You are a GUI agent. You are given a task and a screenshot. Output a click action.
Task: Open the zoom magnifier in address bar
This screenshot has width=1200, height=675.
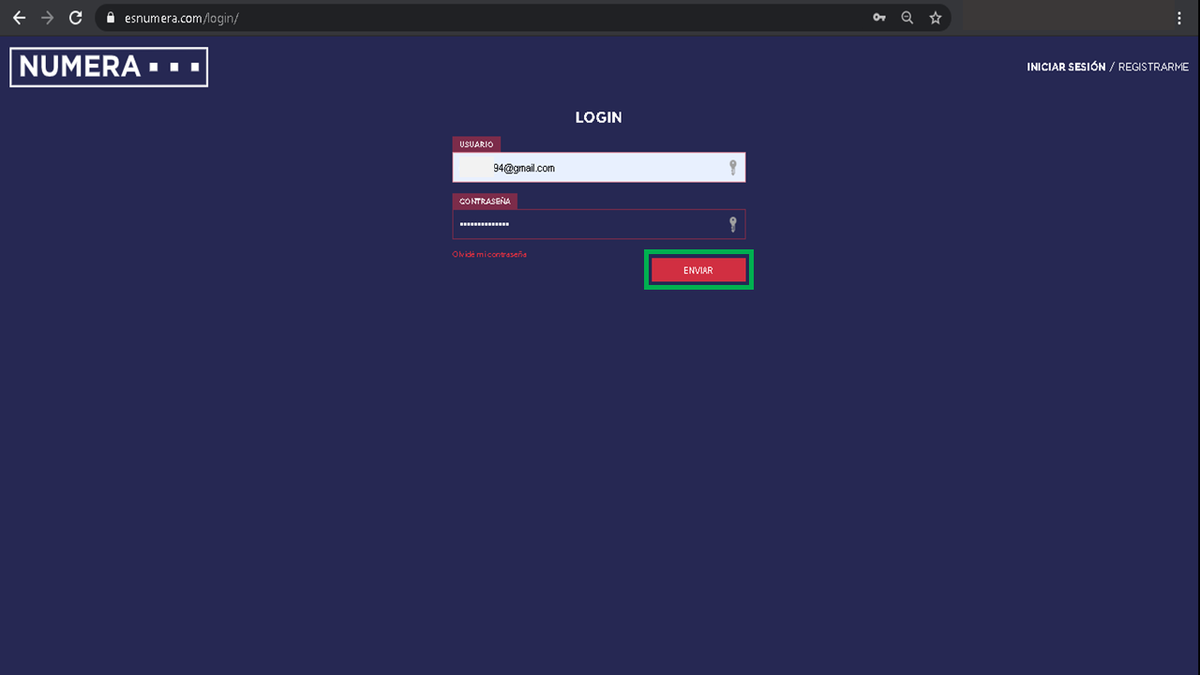[x=907, y=18]
